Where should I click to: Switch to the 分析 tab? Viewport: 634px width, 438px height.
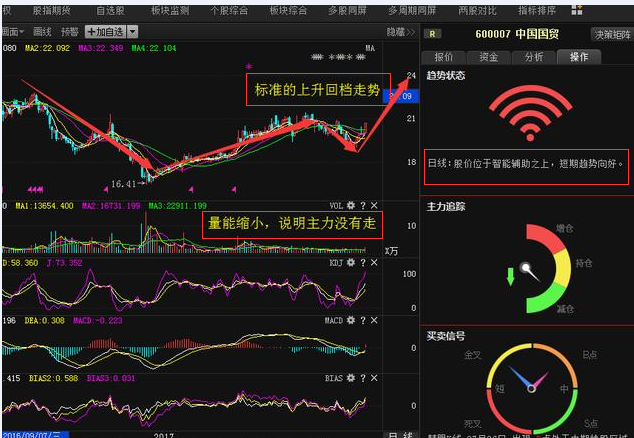click(534, 57)
